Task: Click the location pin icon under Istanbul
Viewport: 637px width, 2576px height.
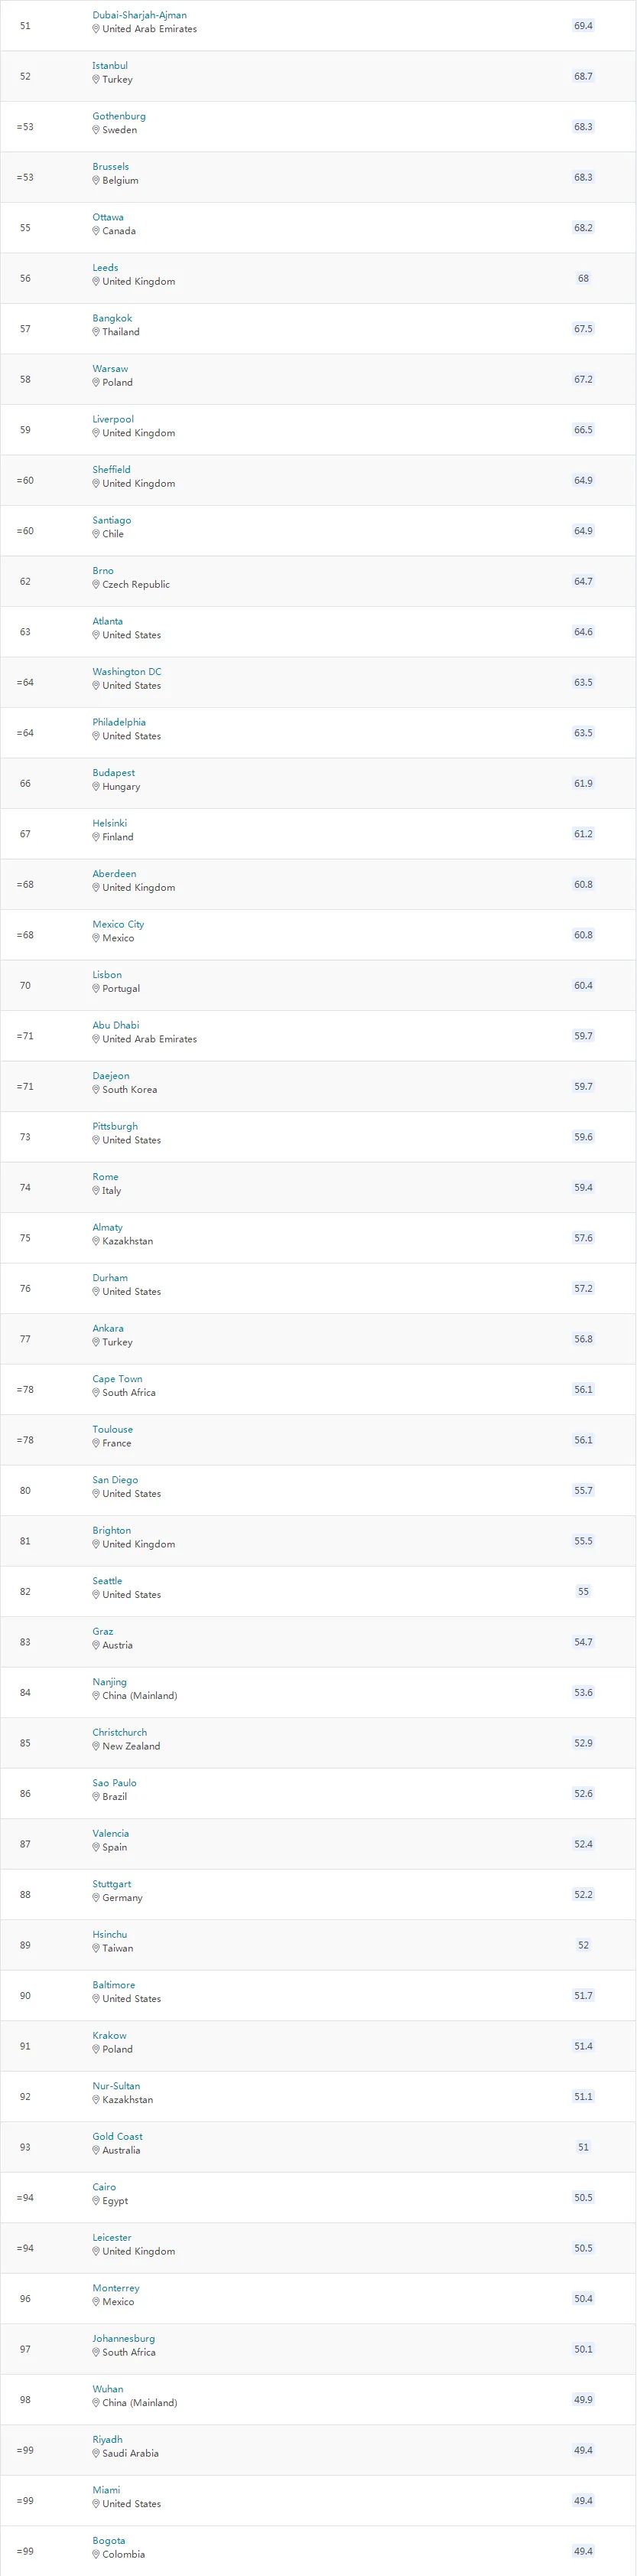Action: pyautogui.click(x=96, y=80)
